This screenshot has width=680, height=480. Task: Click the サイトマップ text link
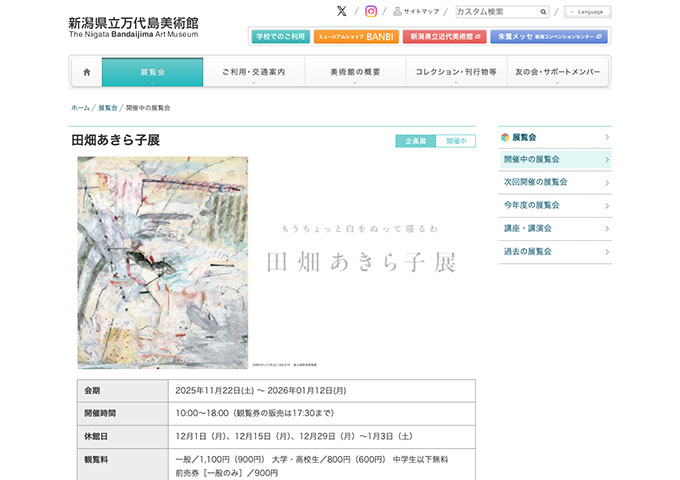[x=421, y=12]
